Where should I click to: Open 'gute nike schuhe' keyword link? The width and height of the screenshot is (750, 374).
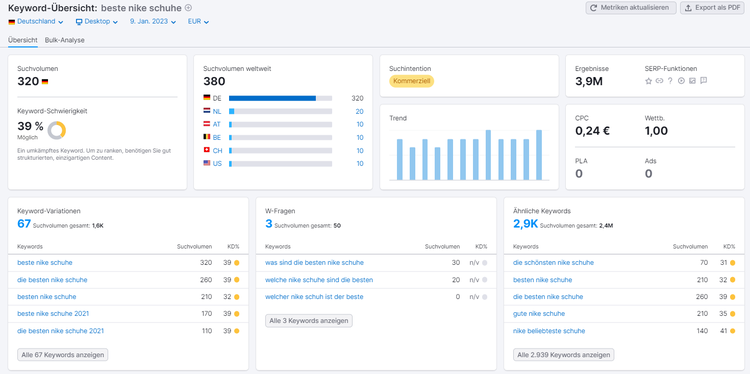tap(539, 314)
